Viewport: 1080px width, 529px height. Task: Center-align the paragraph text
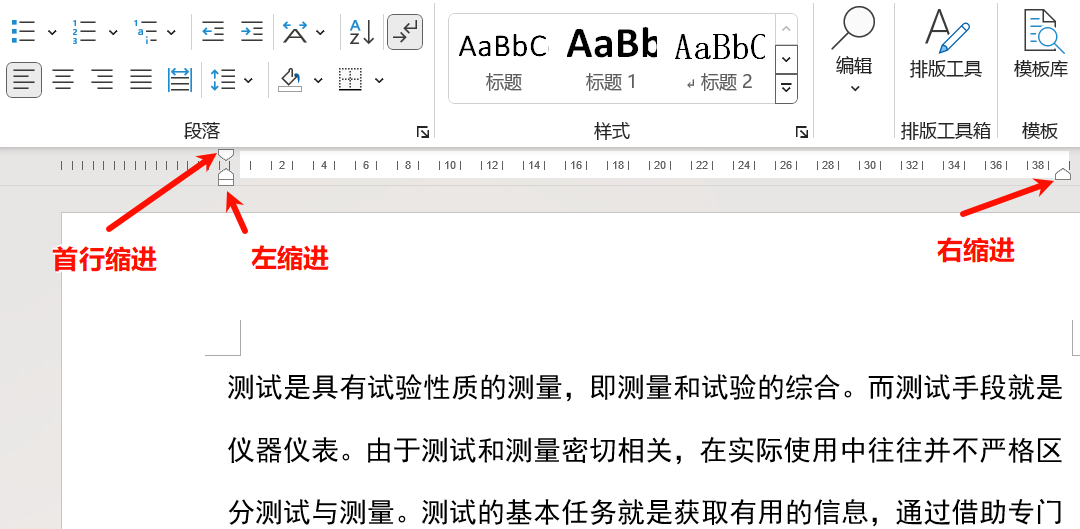(x=64, y=80)
